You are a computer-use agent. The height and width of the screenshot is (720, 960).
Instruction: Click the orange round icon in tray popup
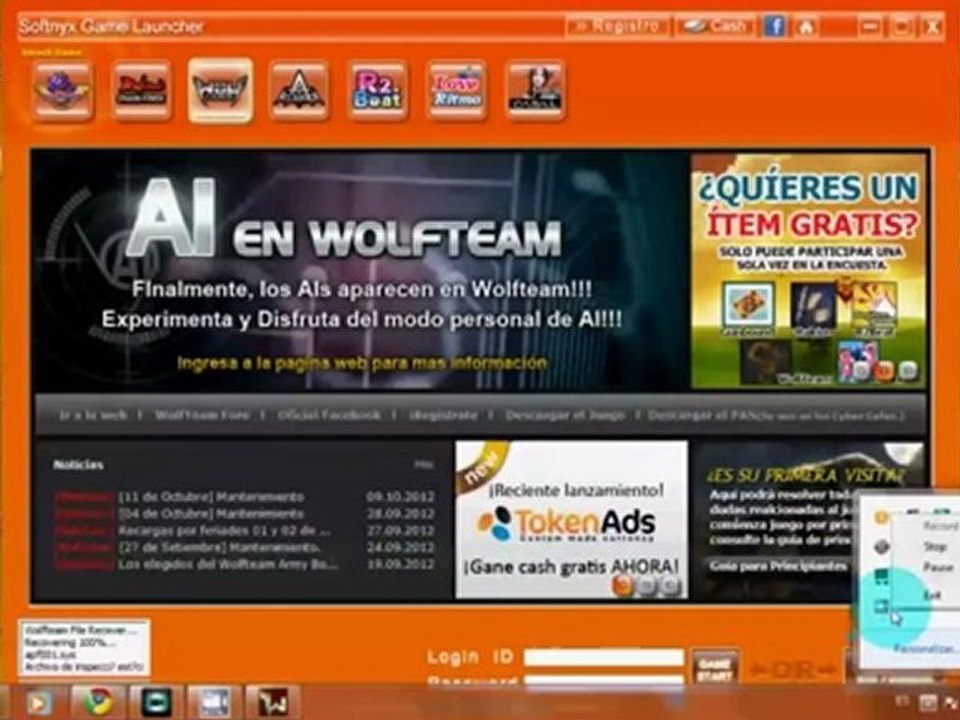[880, 518]
